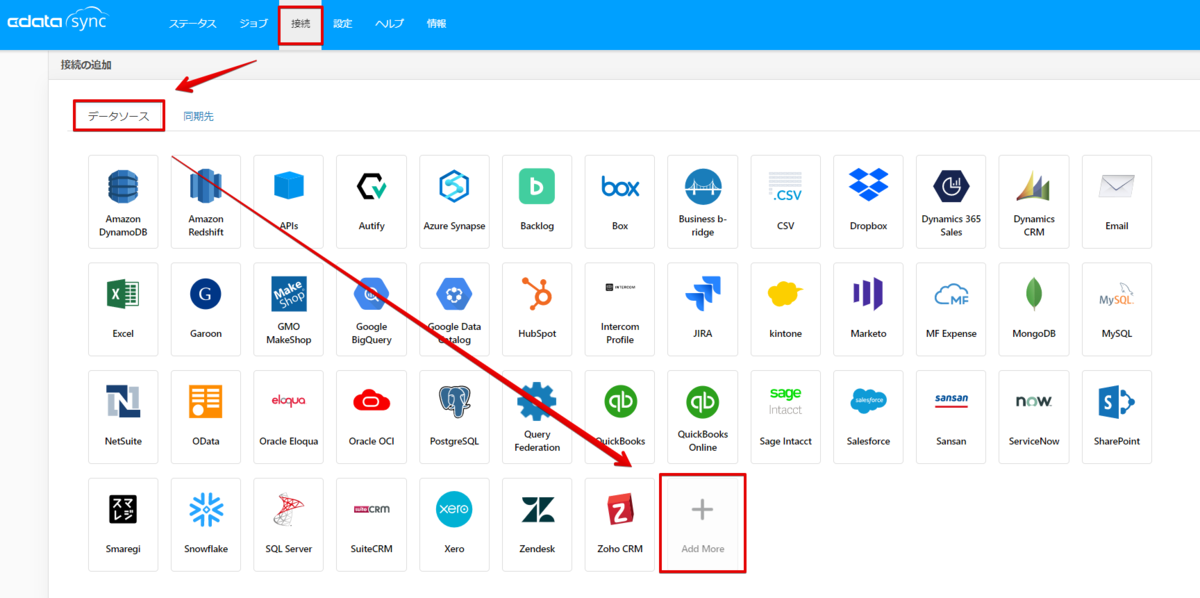Open the ステータス menu
Screen dimensions: 1200x598
(x=193, y=23)
